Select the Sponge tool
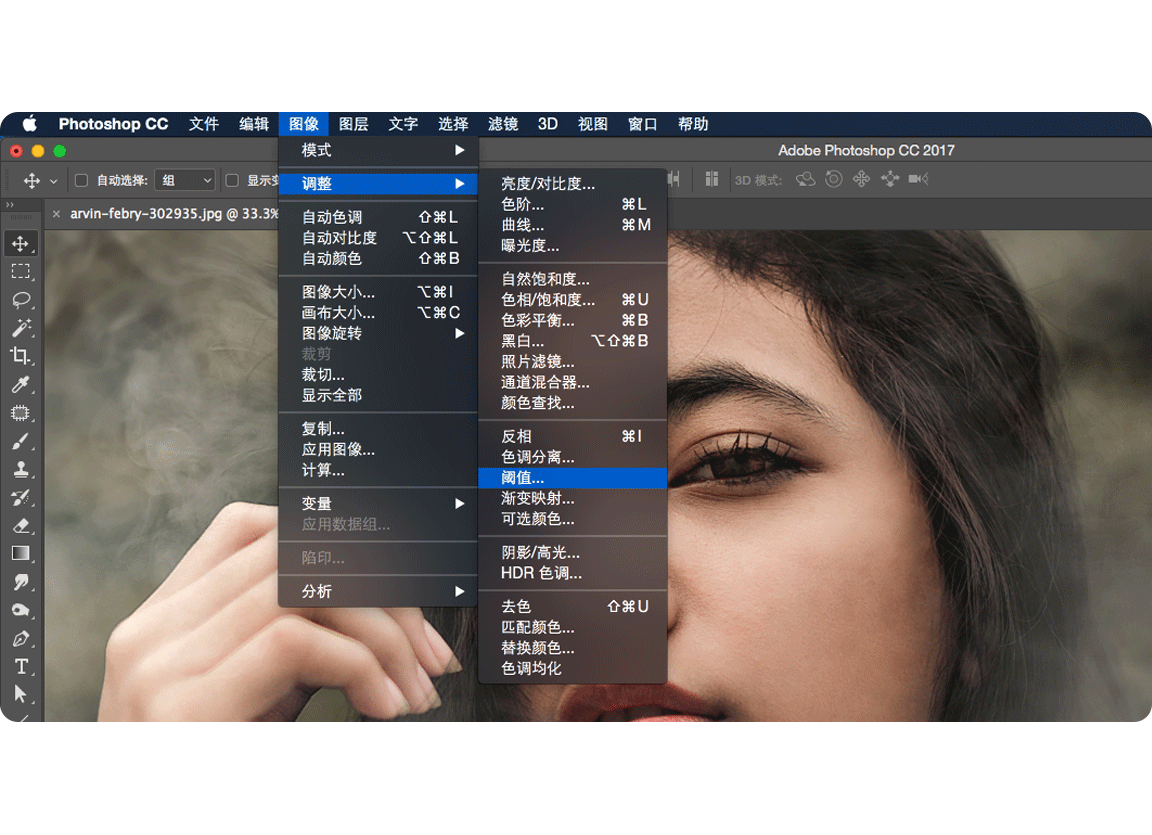This screenshot has height=835, width=1152. (x=21, y=610)
